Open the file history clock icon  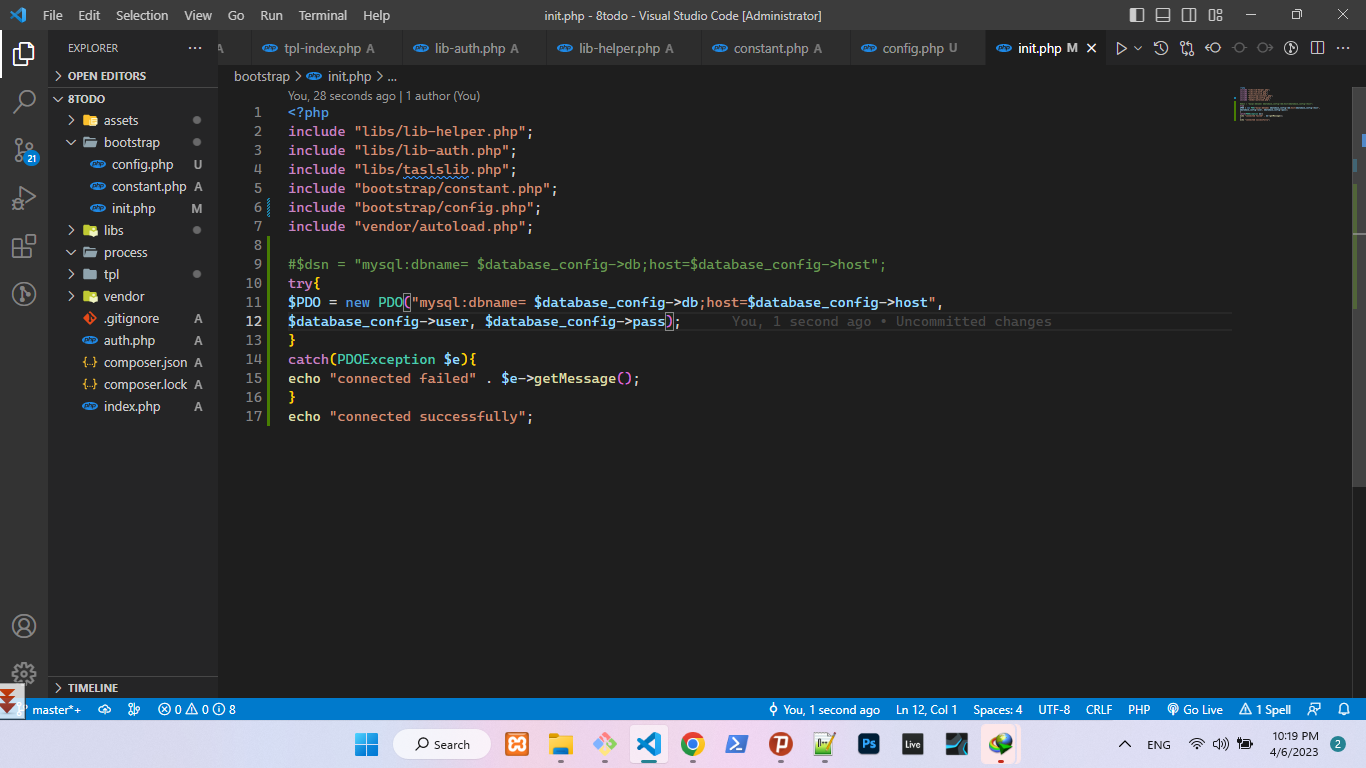click(1161, 48)
